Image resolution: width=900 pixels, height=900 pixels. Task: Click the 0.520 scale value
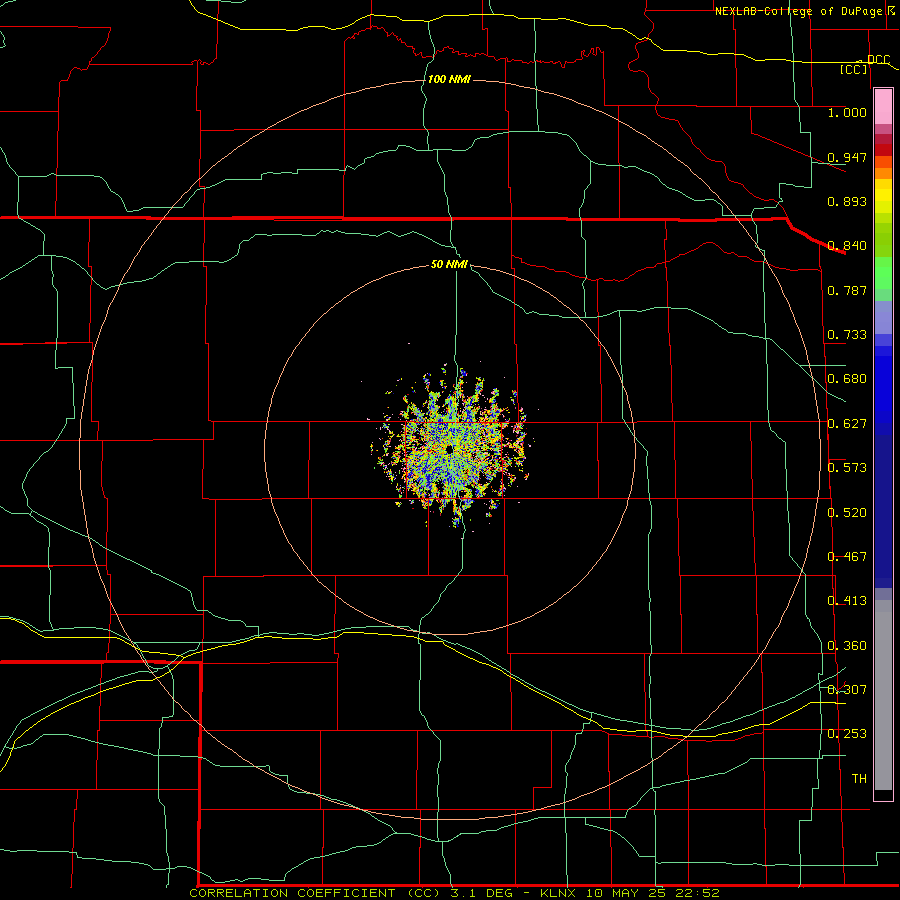847,513
